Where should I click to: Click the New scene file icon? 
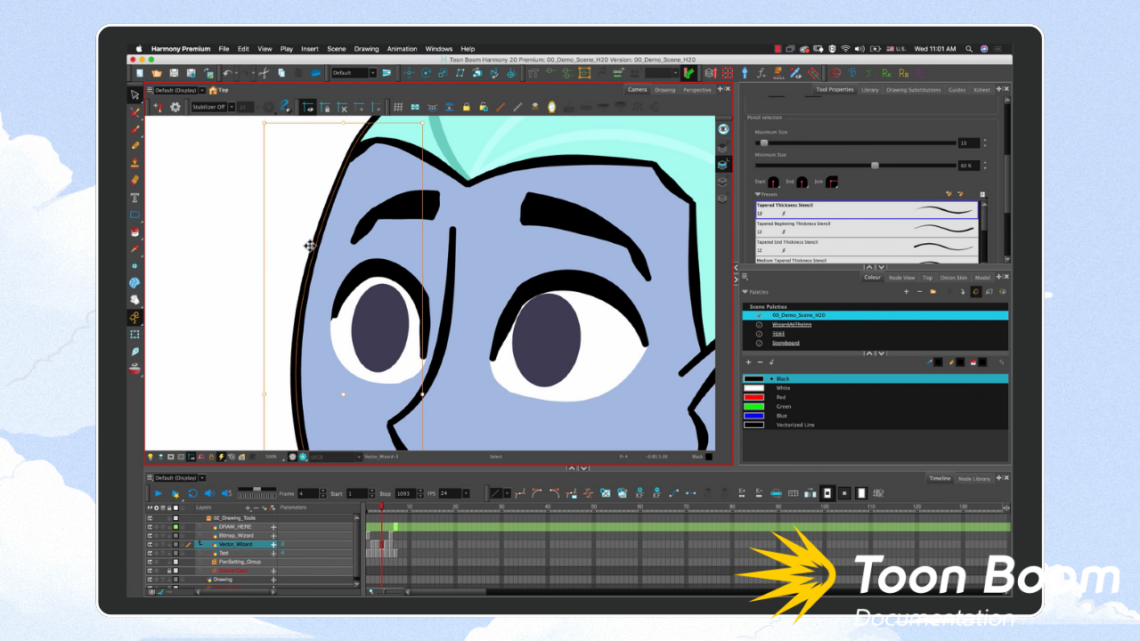pos(140,73)
